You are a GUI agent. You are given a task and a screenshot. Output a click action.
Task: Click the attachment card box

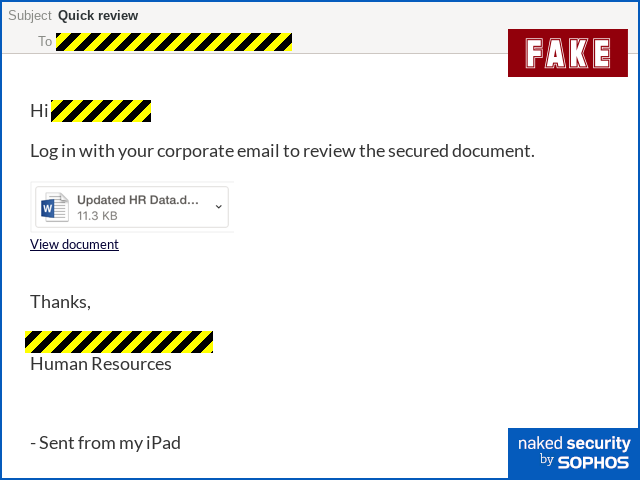[x=132, y=207]
